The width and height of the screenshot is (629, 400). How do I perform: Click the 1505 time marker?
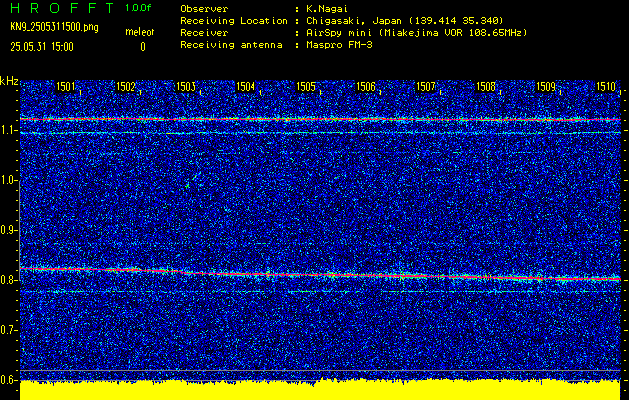pyautogui.click(x=306, y=87)
